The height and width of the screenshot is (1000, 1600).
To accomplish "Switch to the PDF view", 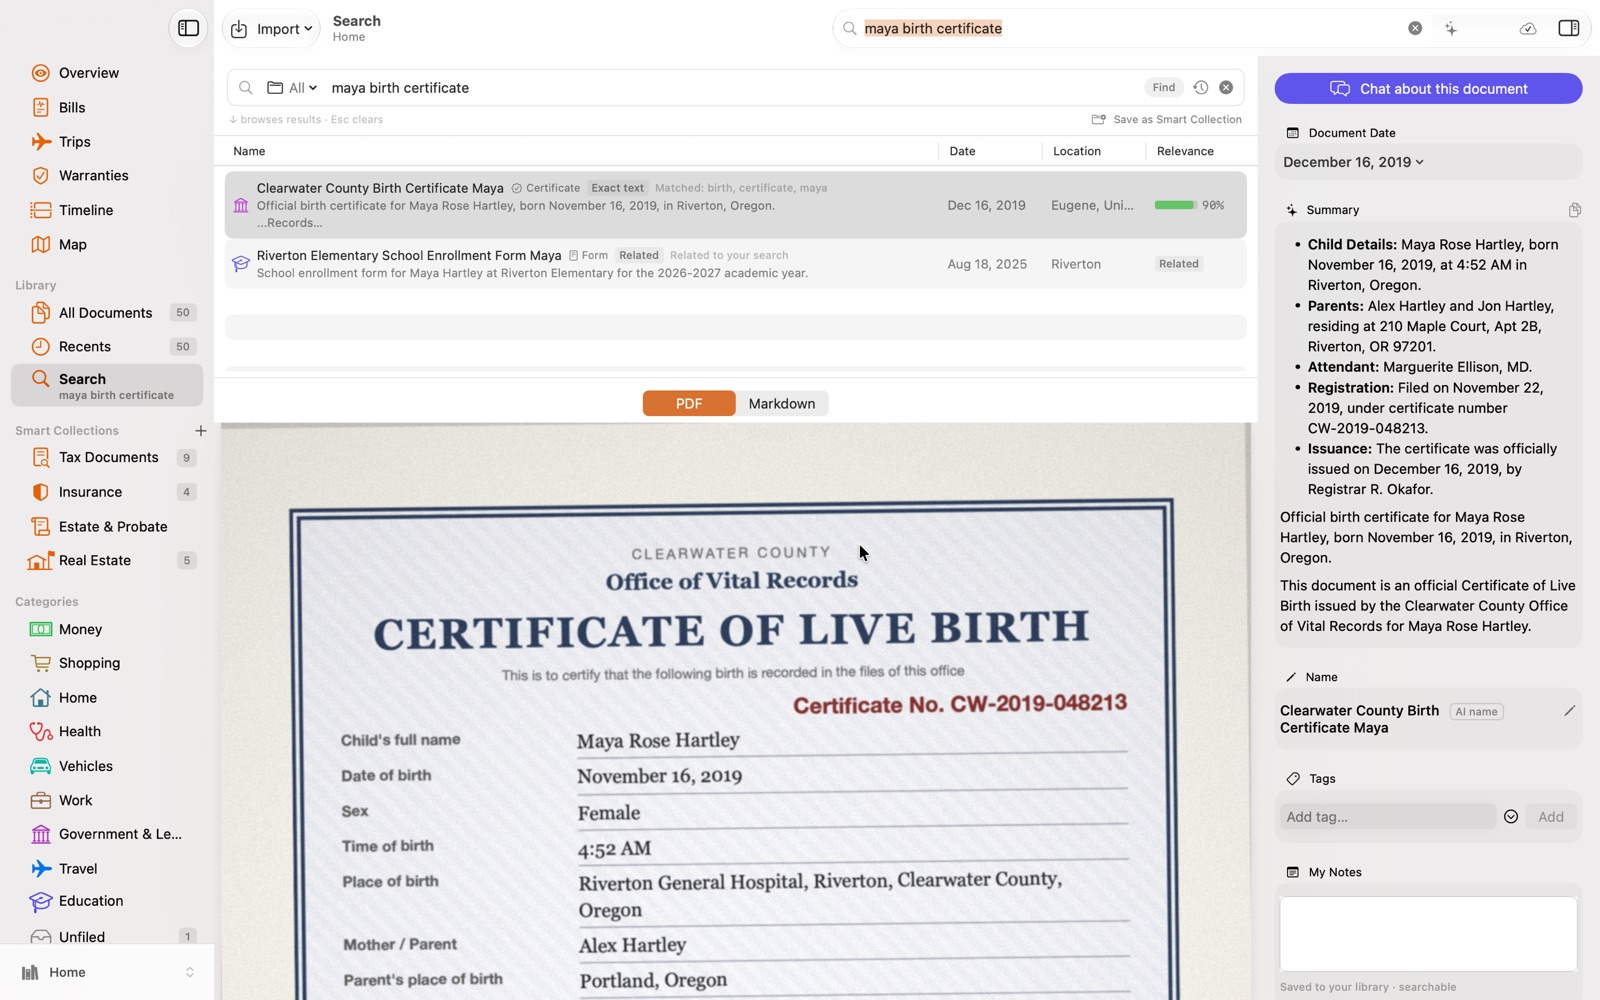I will click(x=689, y=404).
